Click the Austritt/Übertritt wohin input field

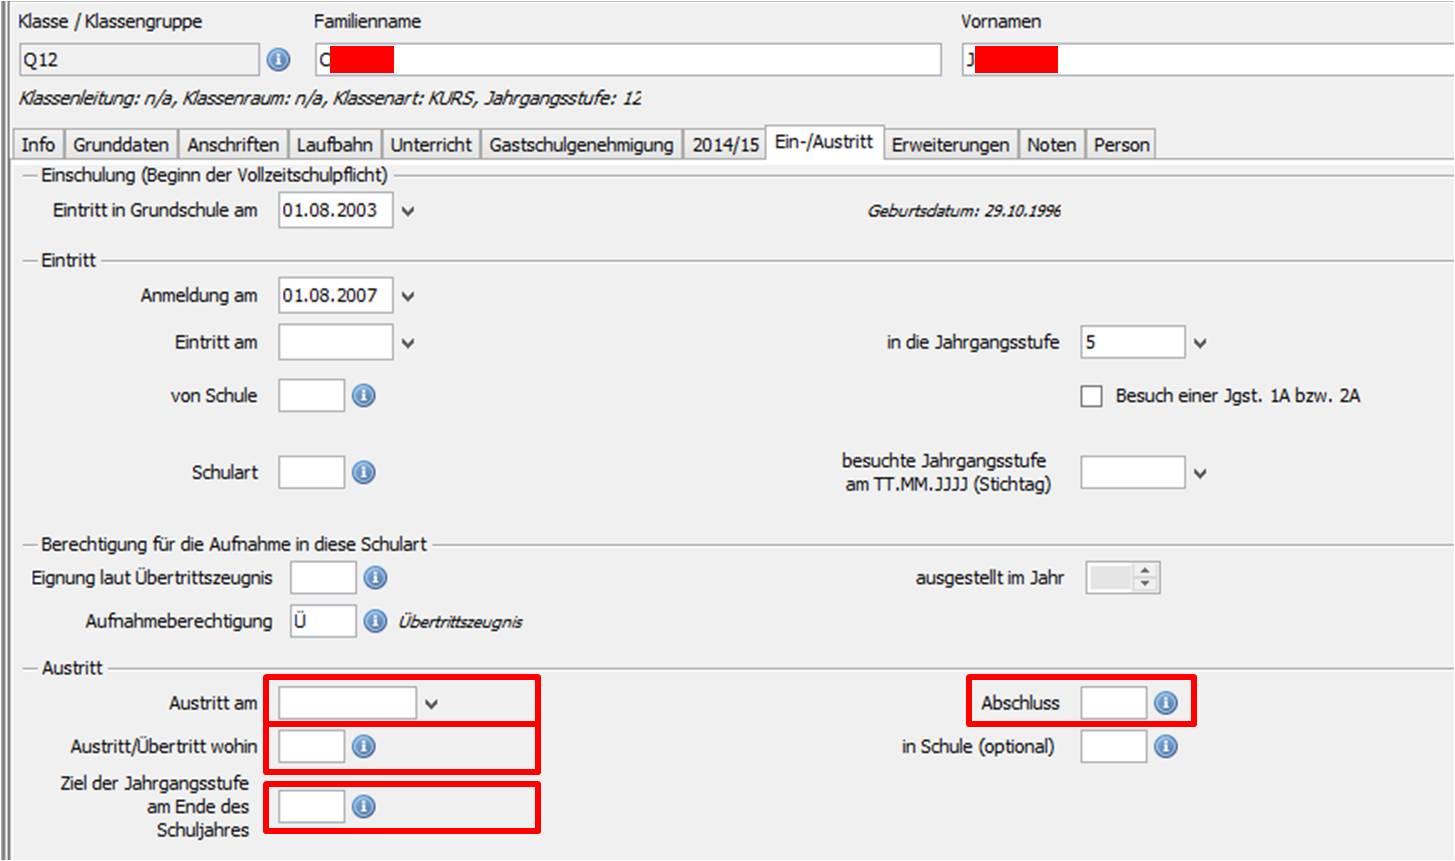pos(311,746)
